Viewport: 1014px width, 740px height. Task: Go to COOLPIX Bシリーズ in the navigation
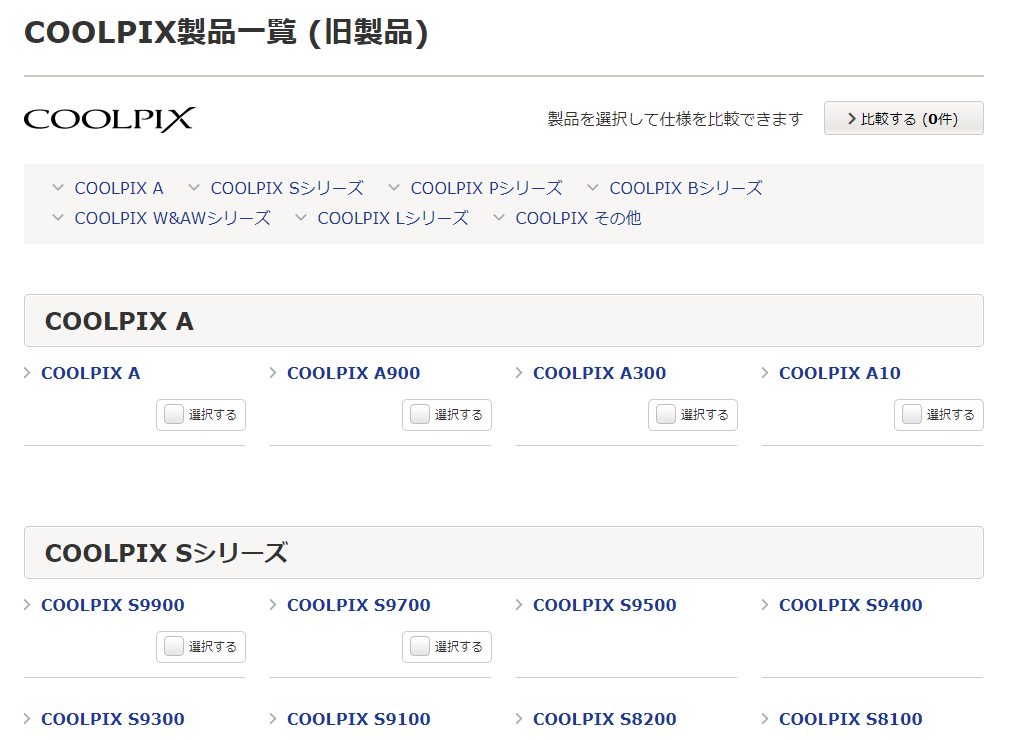(685, 188)
